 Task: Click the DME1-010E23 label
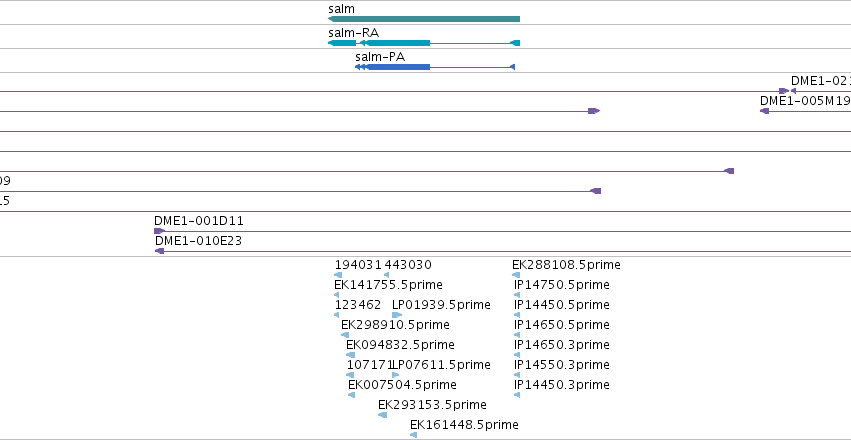198,241
